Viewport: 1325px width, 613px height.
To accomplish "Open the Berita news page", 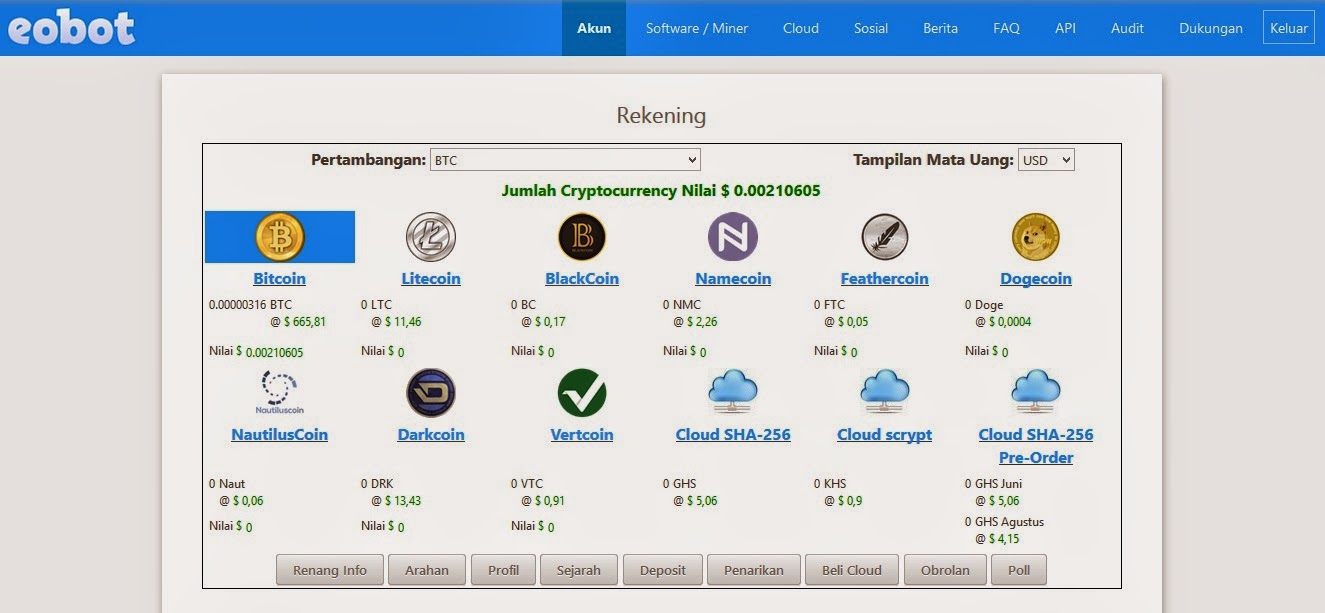I will coord(940,28).
